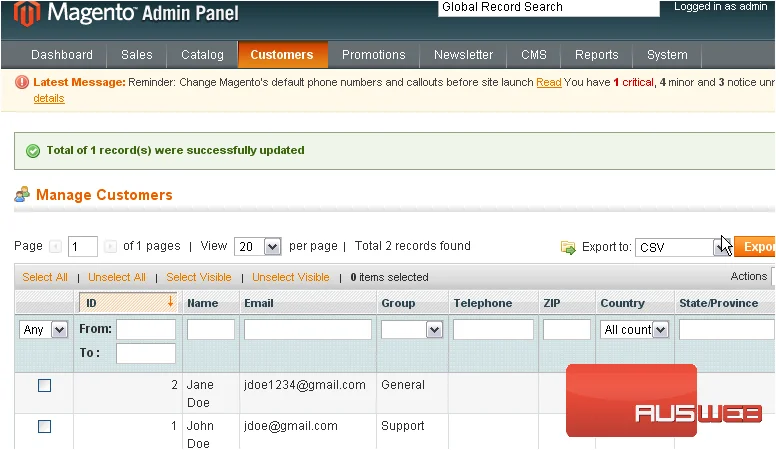The width and height of the screenshot is (776, 450).
Task: Open the Catalog menu
Action: coord(202,54)
